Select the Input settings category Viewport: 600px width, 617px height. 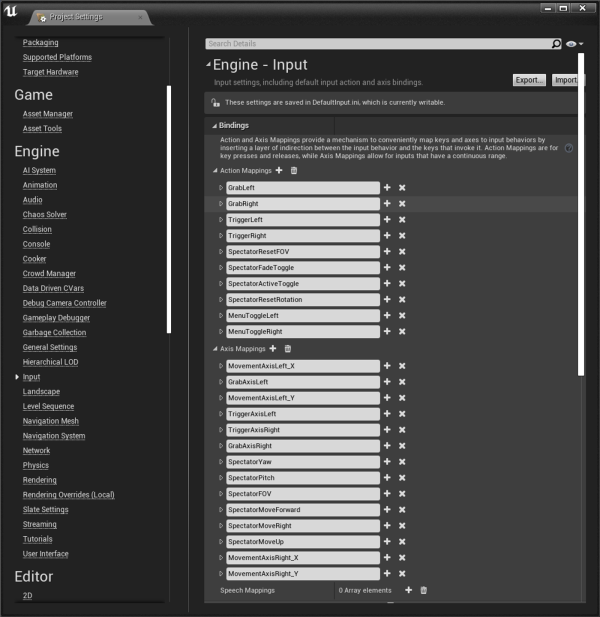[31, 377]
